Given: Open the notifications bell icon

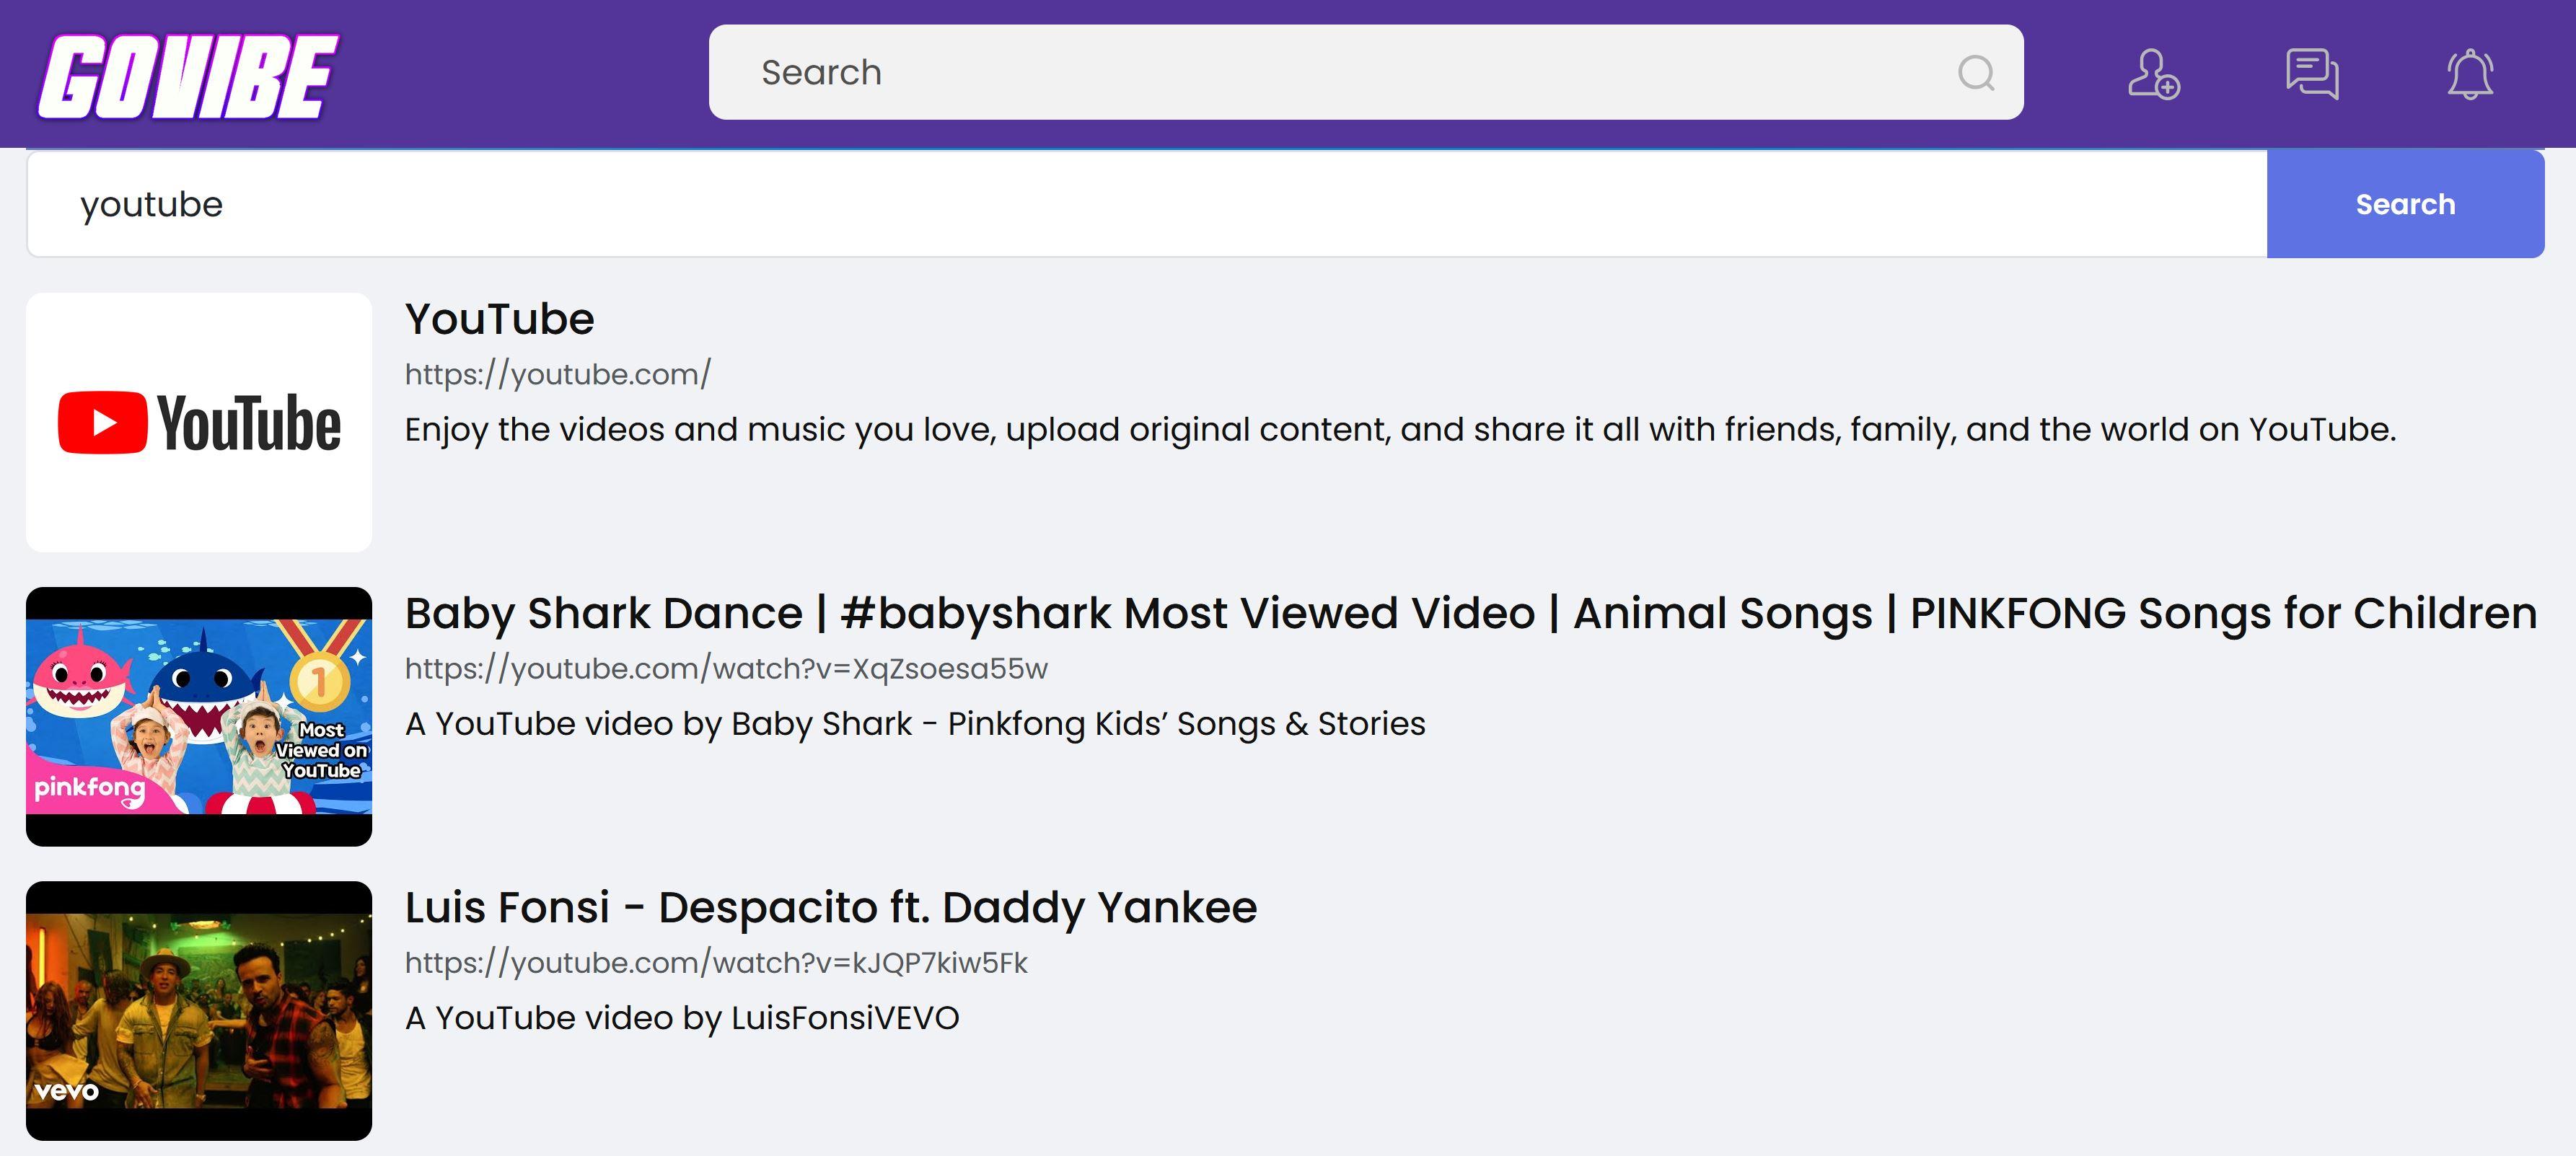Looking at the screenshot, I should point(2470,74).
